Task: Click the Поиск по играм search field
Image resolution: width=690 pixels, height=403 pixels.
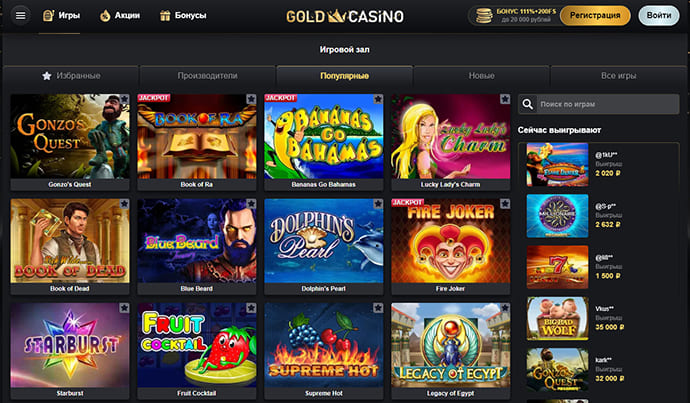Action: 598,104
